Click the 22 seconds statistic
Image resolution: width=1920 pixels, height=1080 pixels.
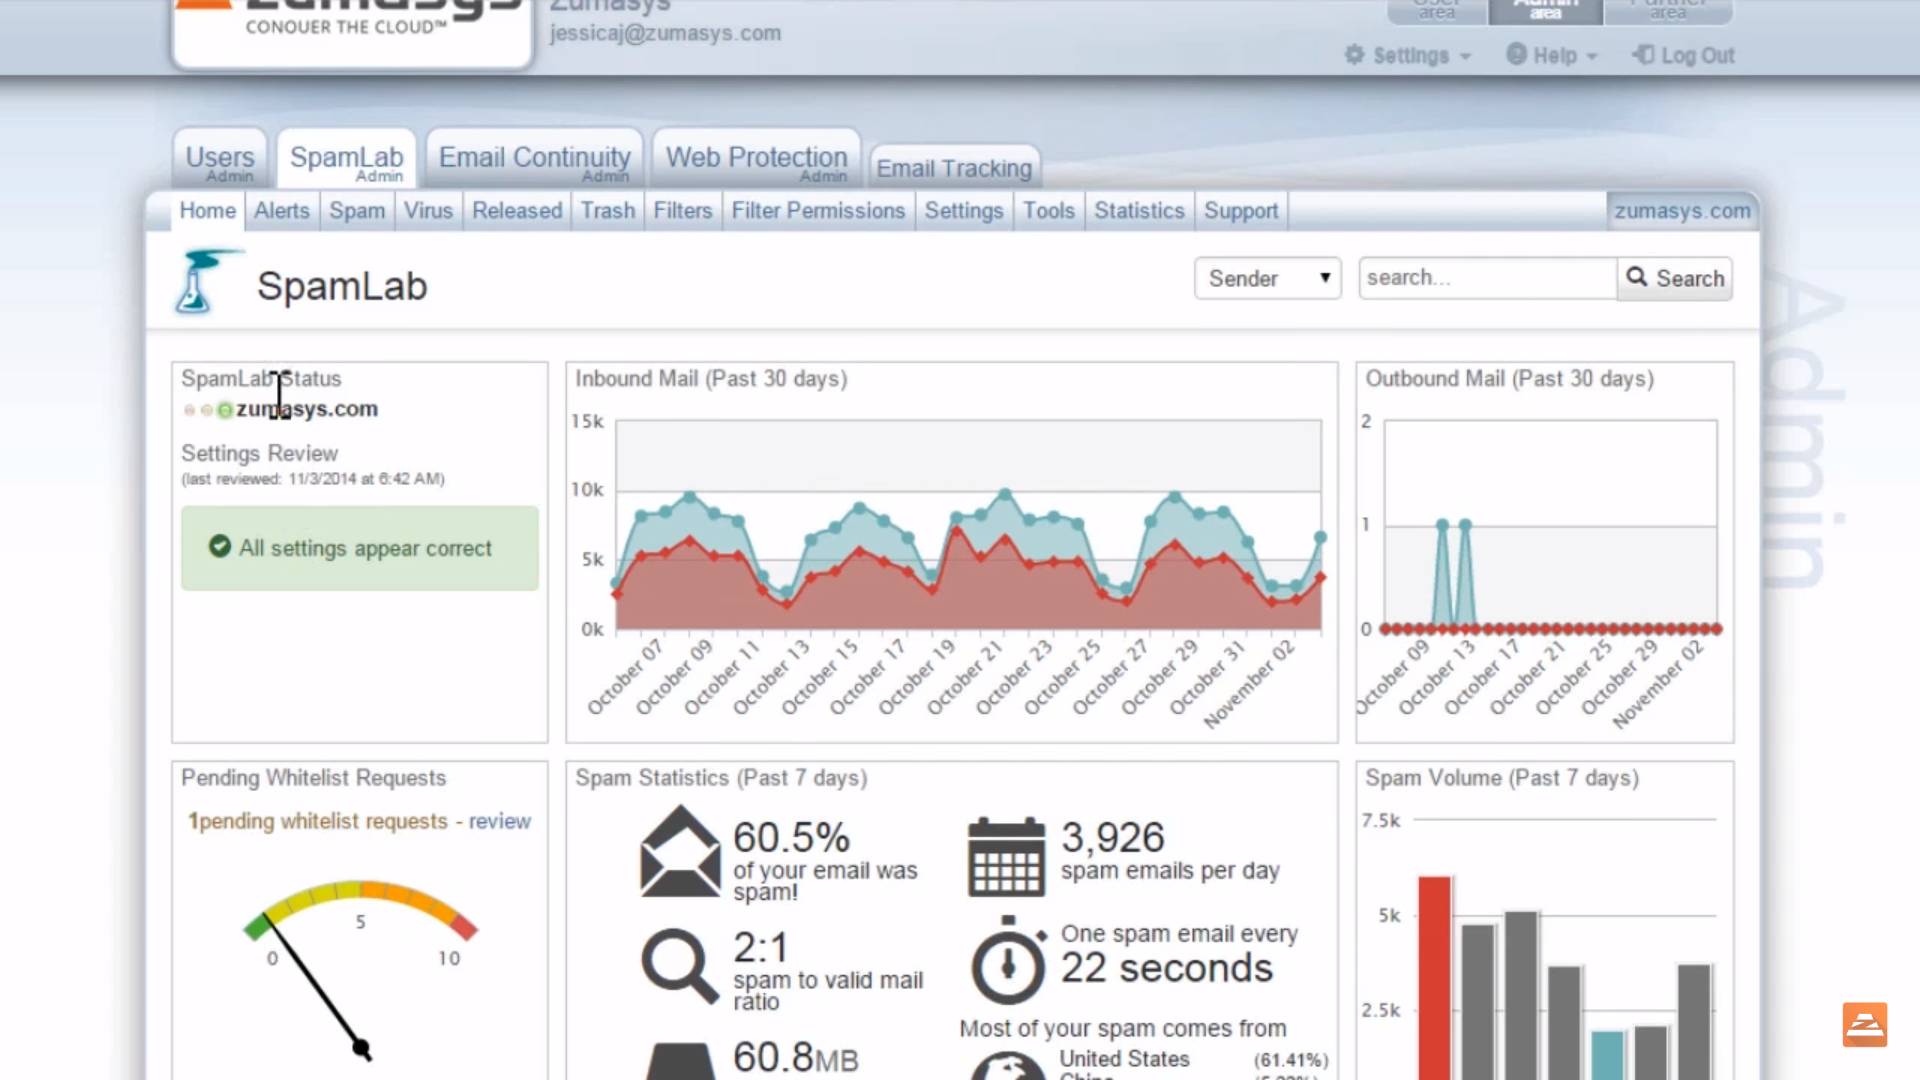click(x=1167, y=968)
